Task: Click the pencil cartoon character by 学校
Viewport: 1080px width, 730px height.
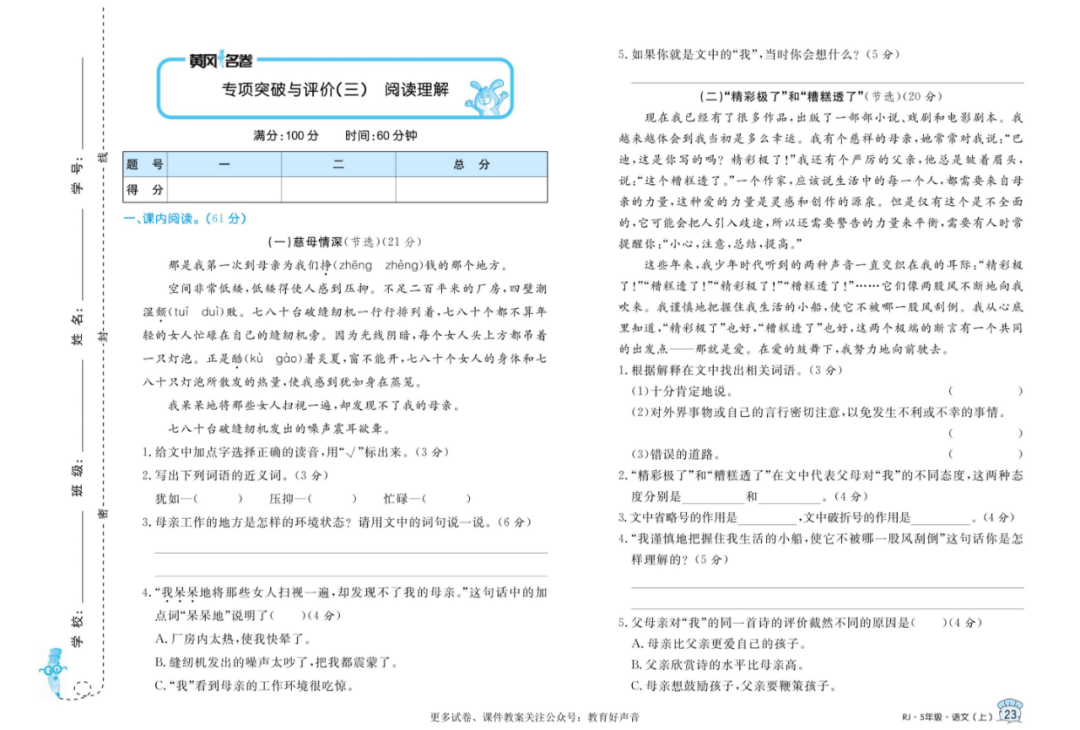Action: tap(53, 671)
